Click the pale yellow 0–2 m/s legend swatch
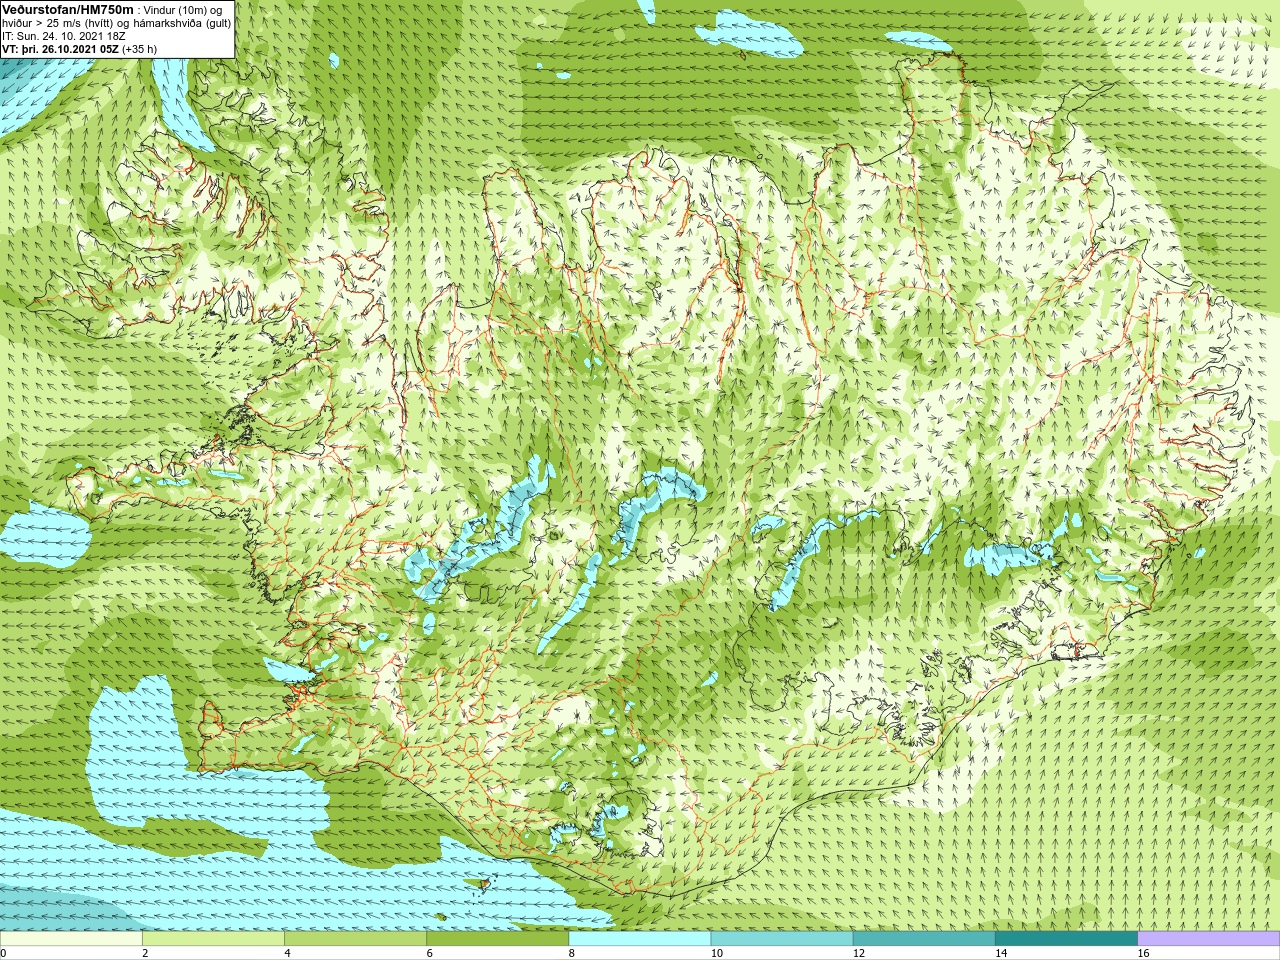Viewport: 1280px width, 960px height. click(71, 939)
